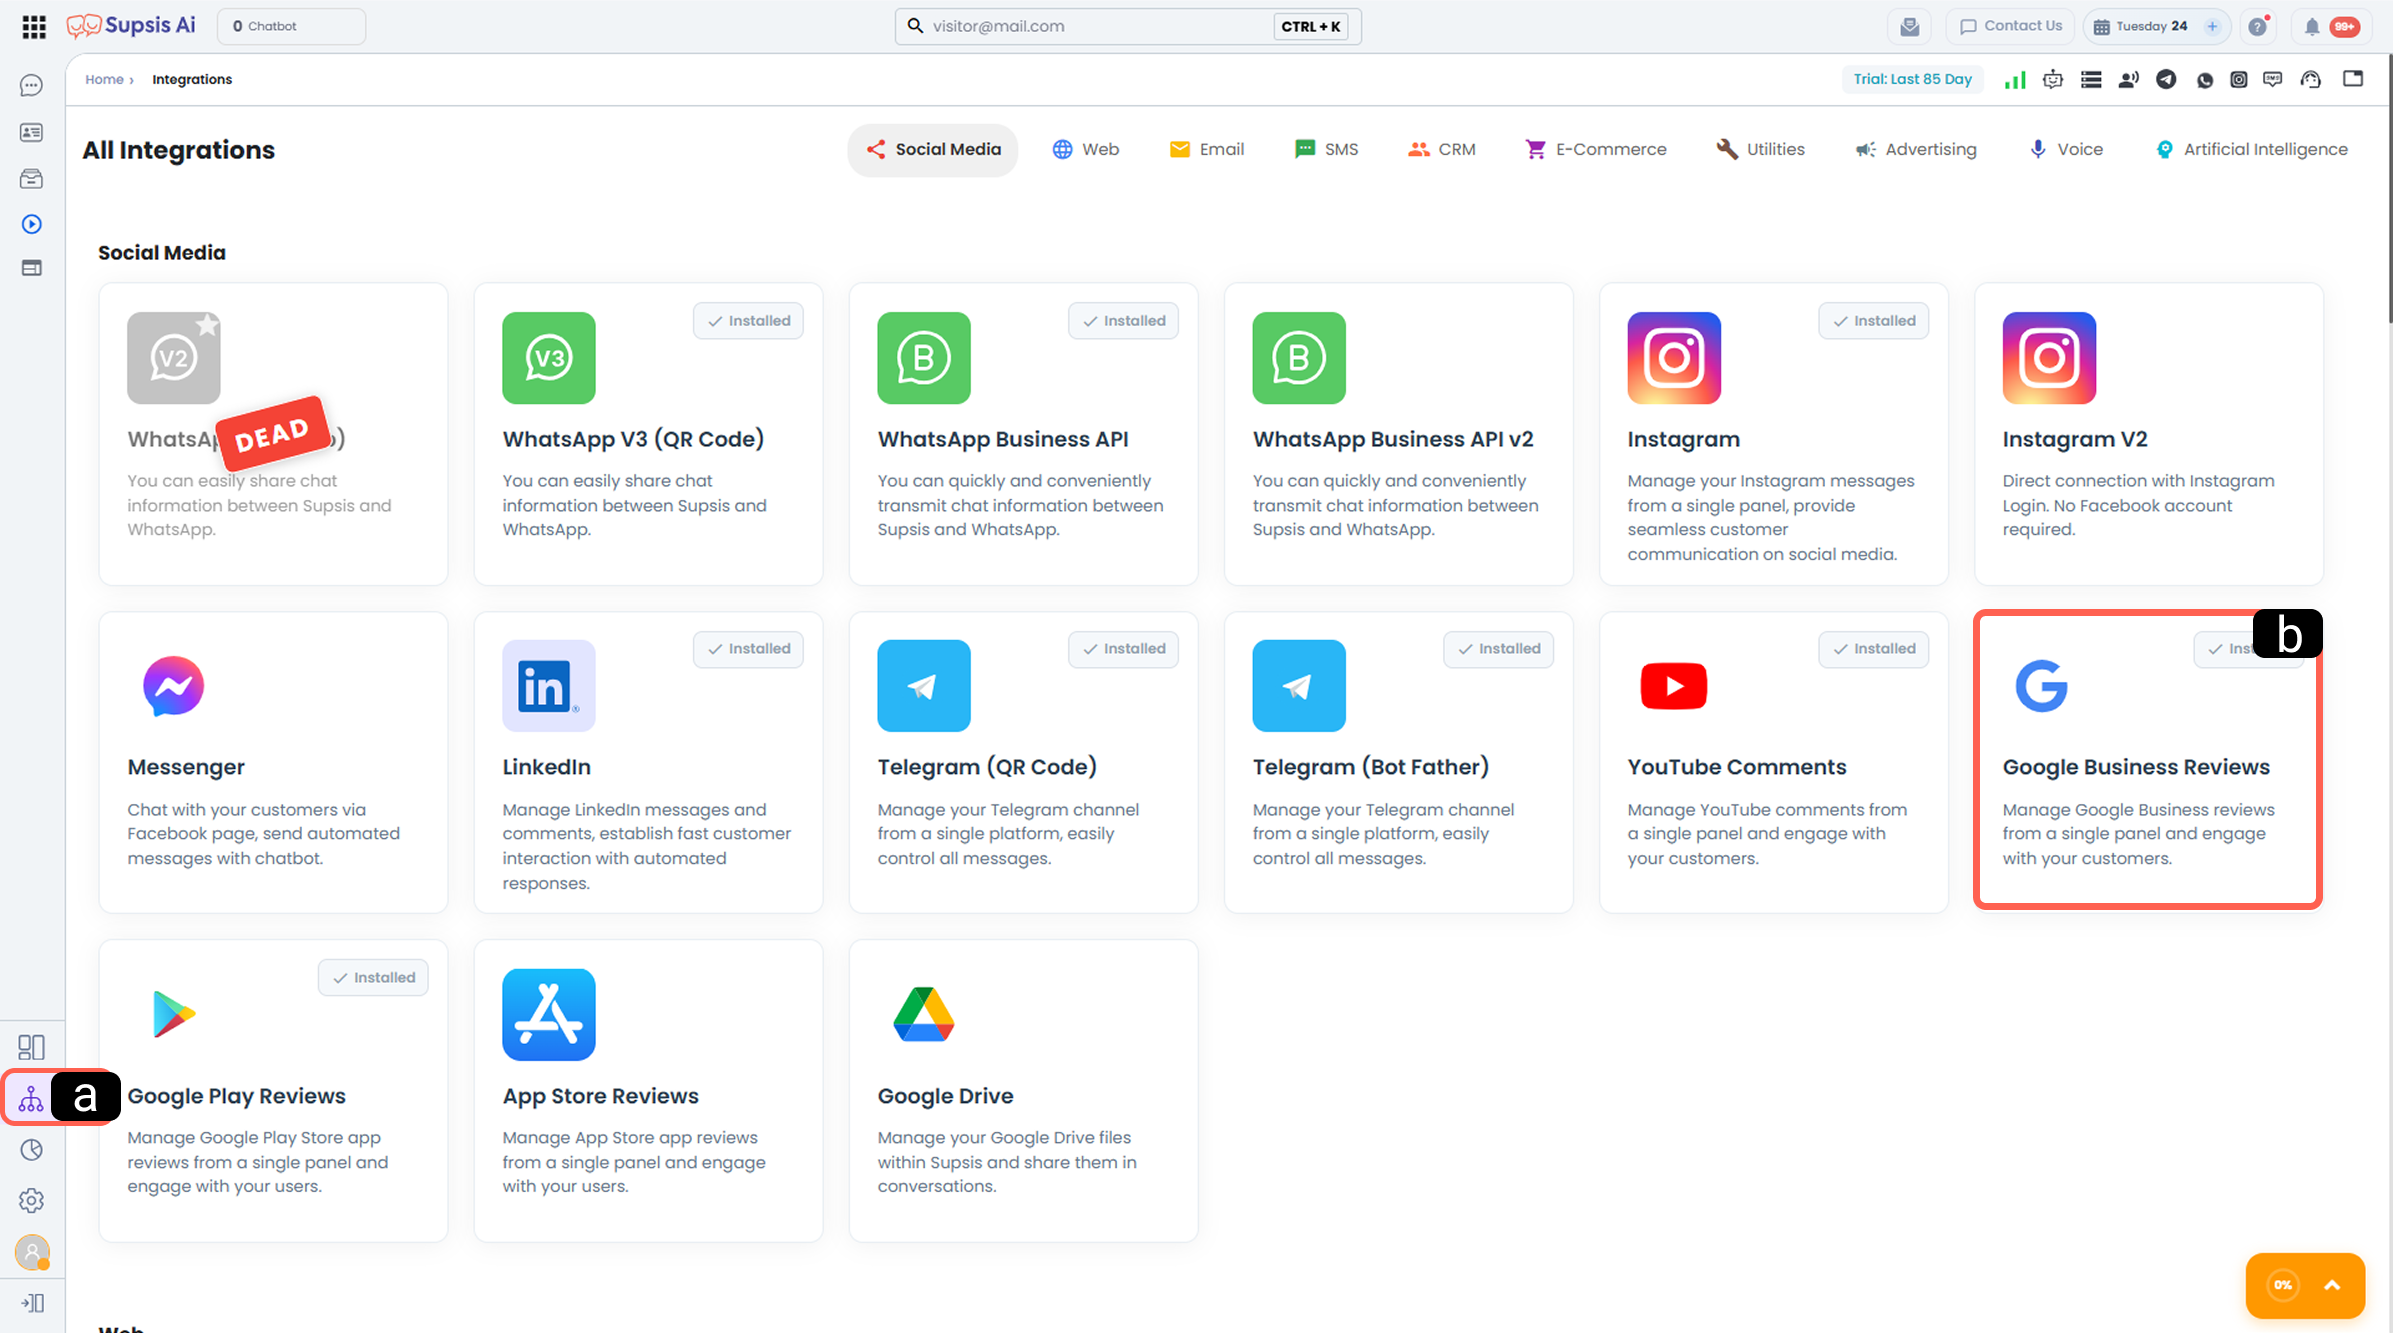Click the Installed badge on LinkedIn card

coord(748,649)
